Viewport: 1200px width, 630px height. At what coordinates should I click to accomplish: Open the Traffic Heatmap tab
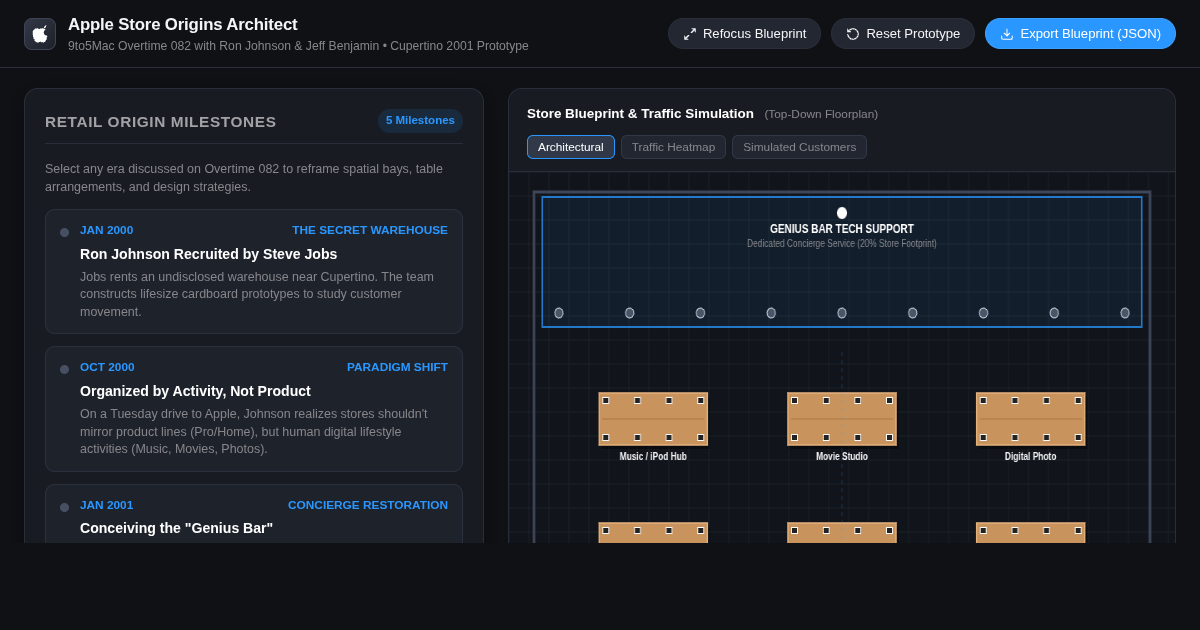pyautogui.click(x=673, y=147)
